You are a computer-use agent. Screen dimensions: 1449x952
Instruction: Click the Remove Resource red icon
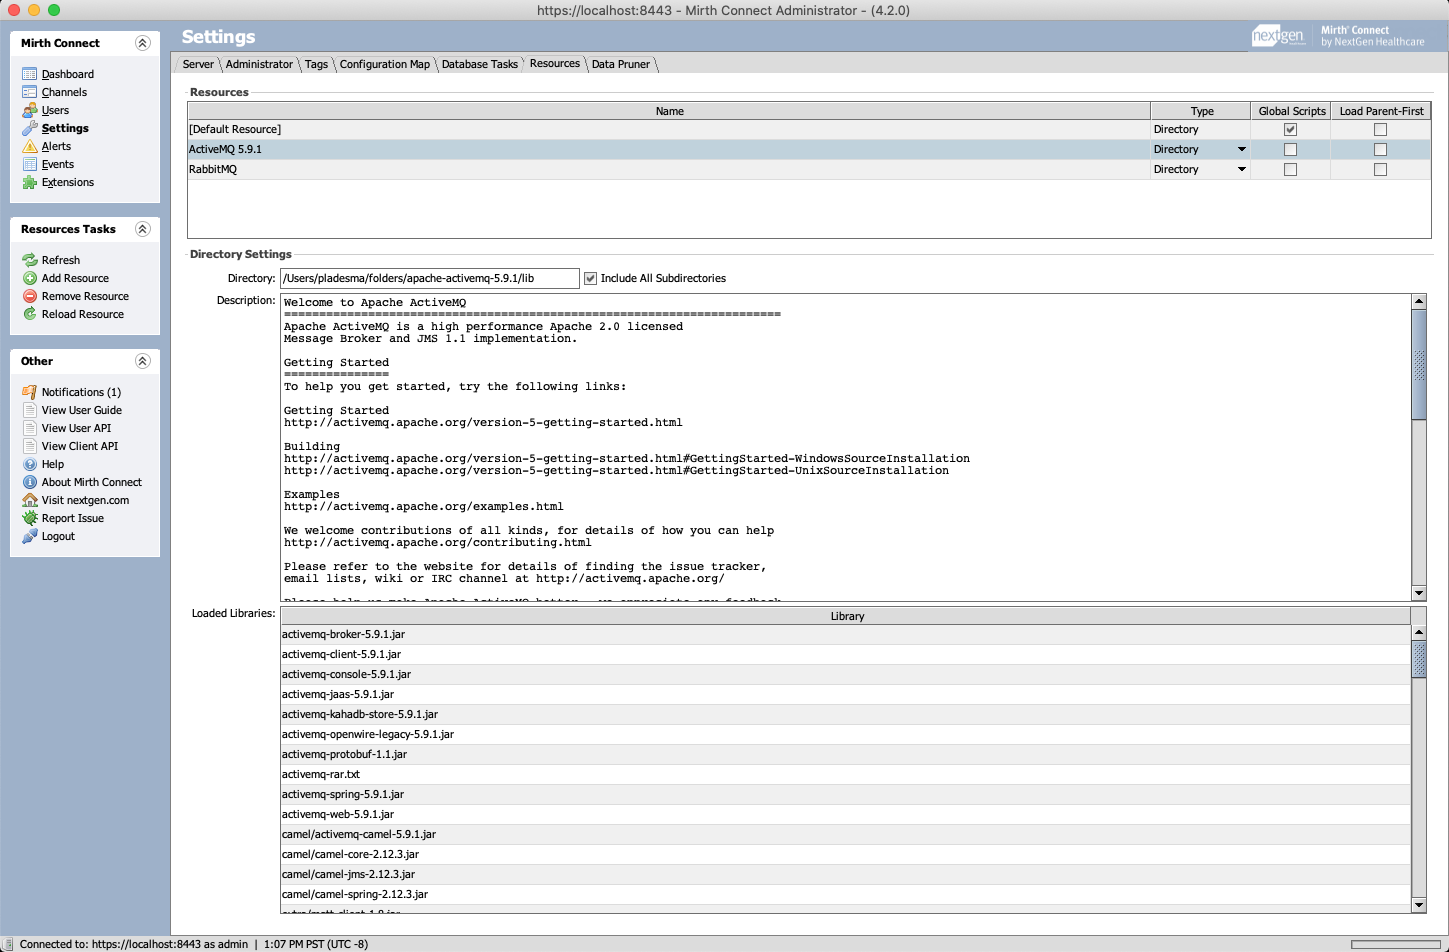click(30, 296)
